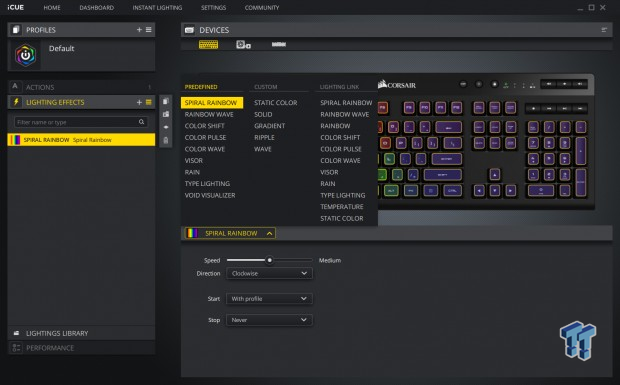Select the Spiral Rainbow layer row
The height and width of the screenshot is (385, 620).
coord(81,140)
